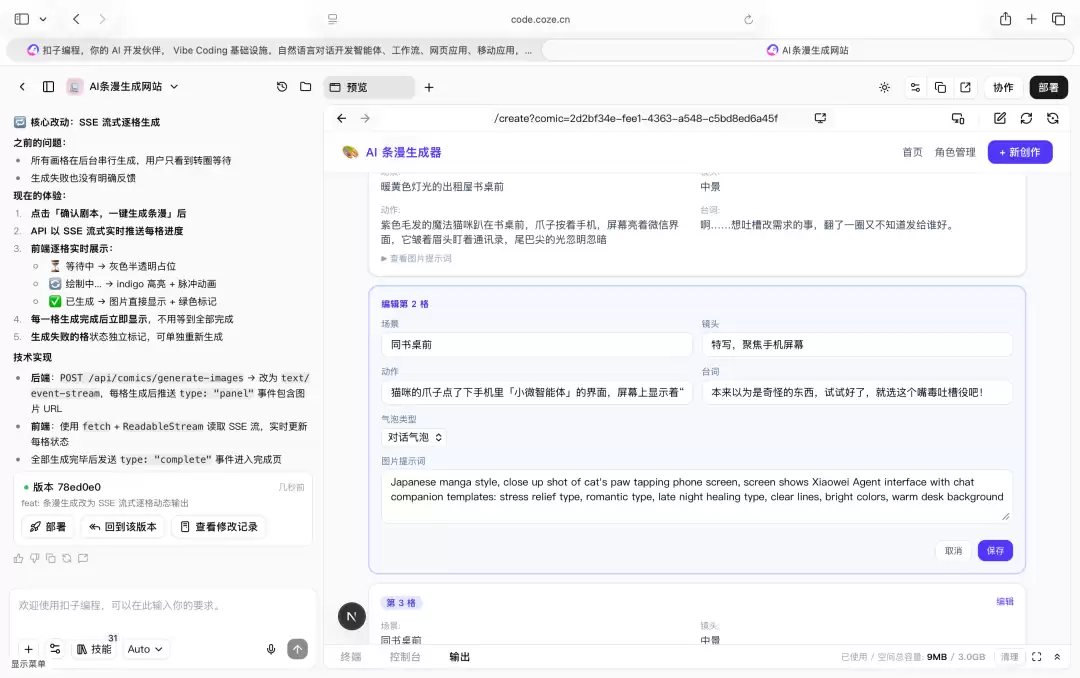Toggle the chat sidebar panel icon
The height and width of the screenshot is (678, 1080).
(48, 87)
